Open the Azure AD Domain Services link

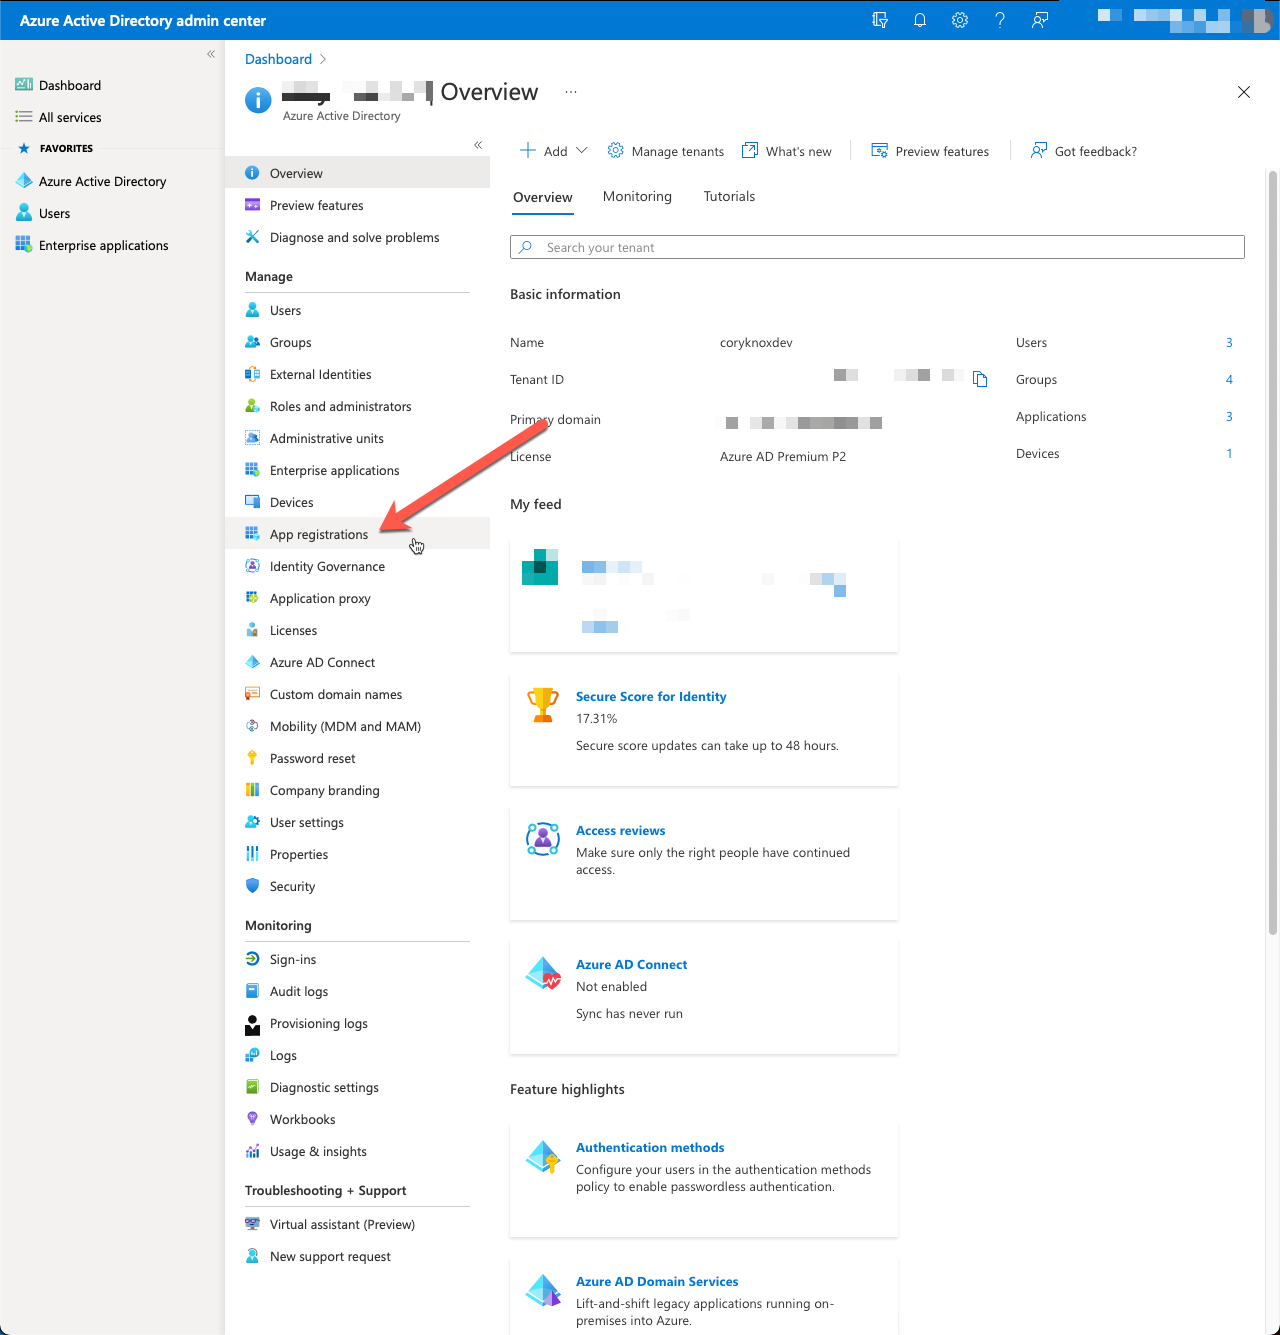[657, 1282]
